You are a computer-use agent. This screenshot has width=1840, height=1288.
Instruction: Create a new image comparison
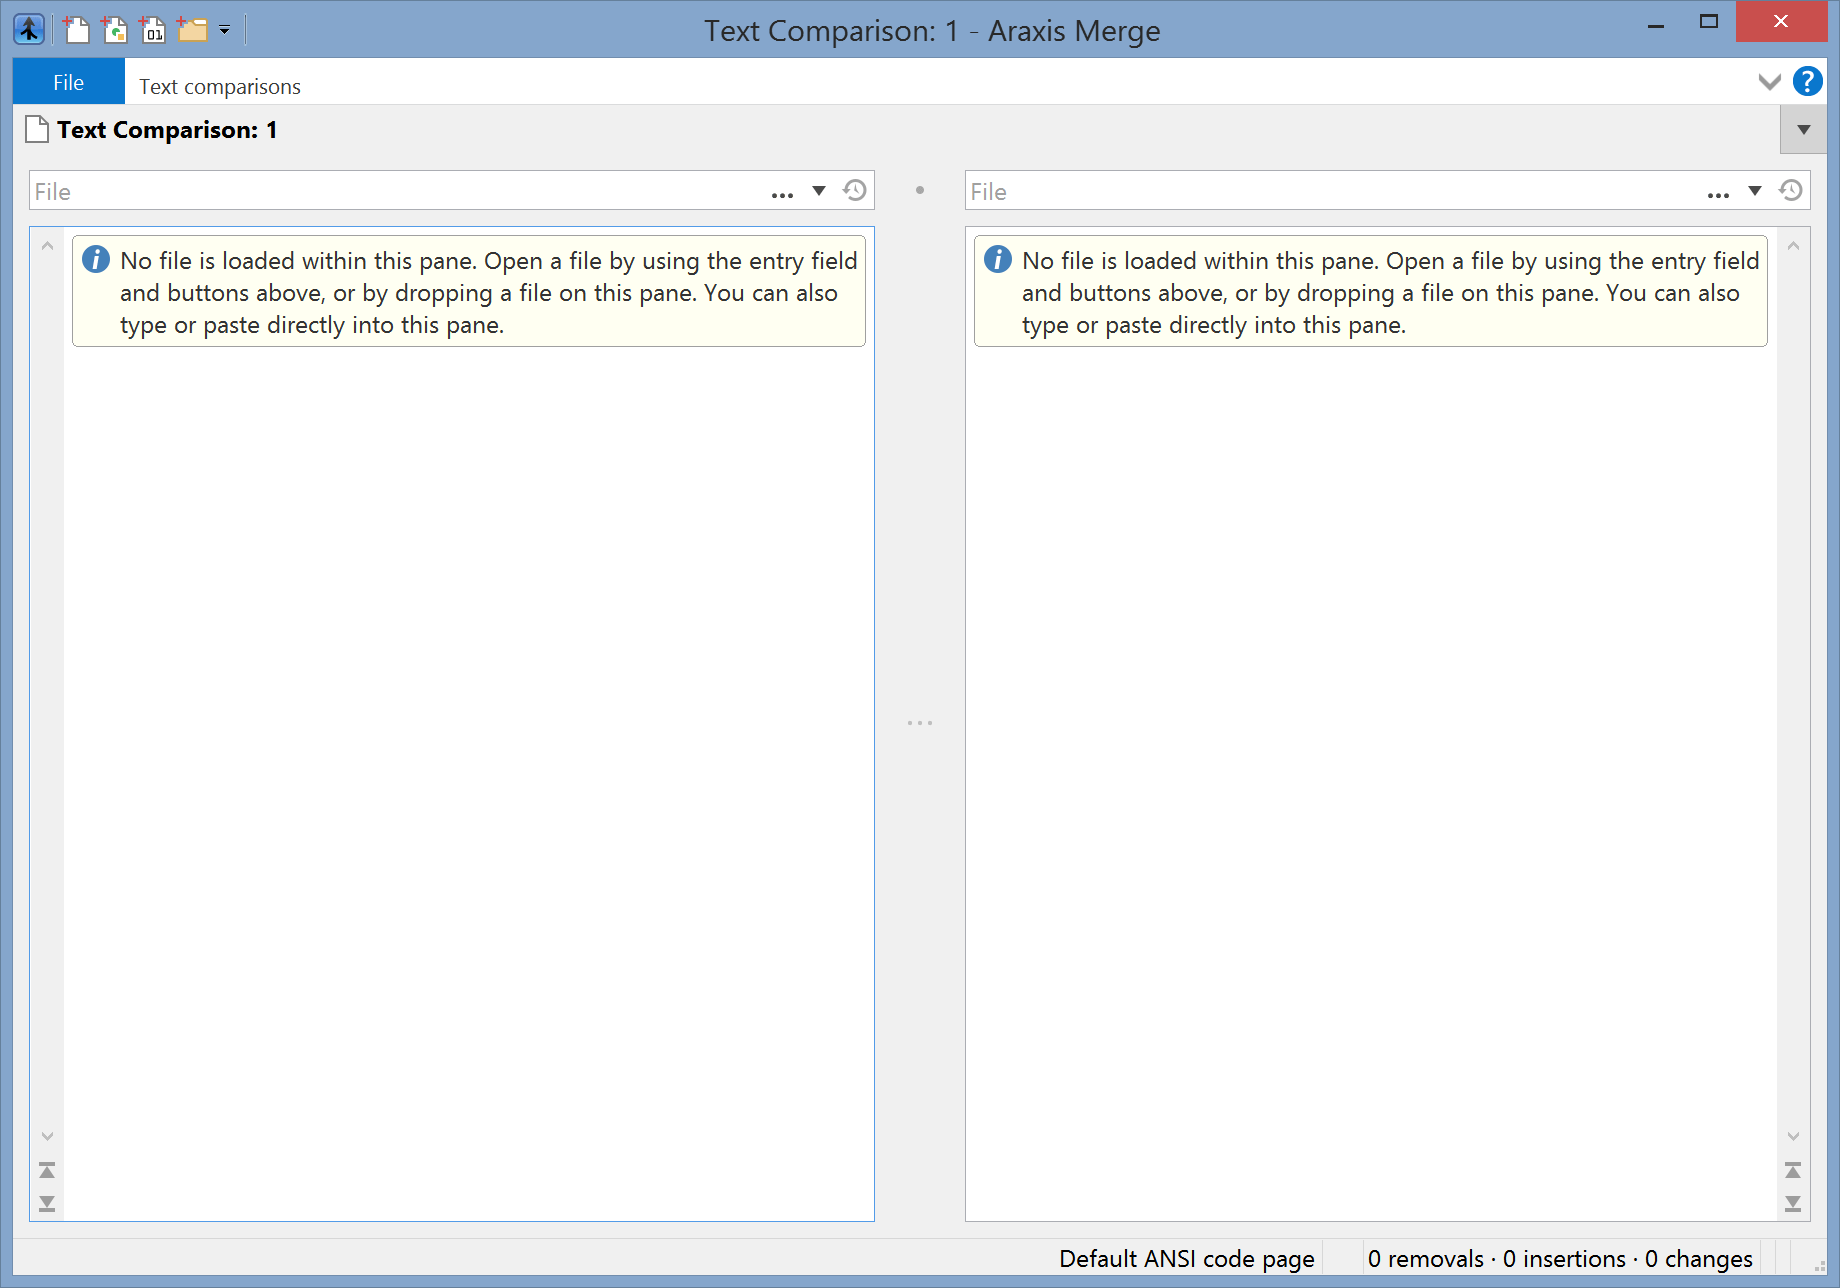point(115,29)
